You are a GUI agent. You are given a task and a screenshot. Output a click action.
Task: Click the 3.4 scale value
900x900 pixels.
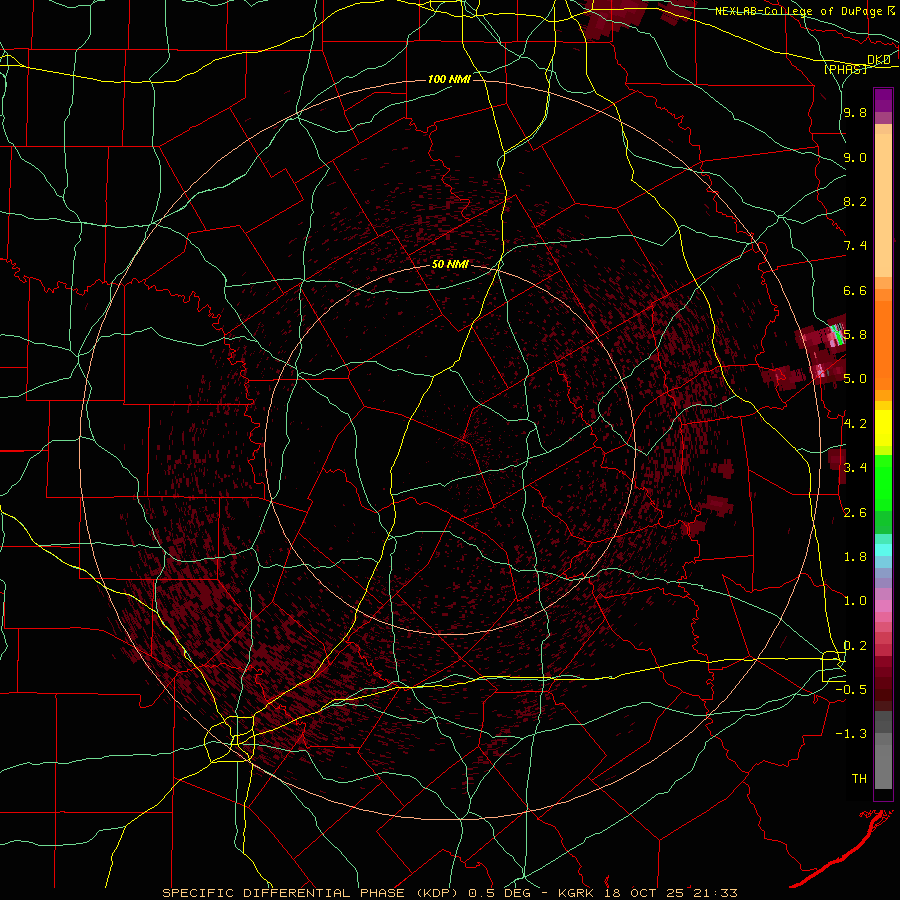pyautogui.click(x=855, y=468)
